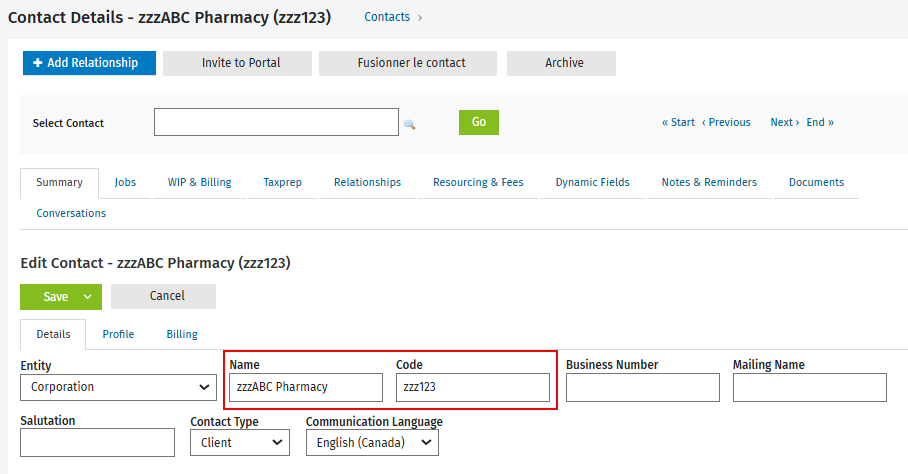Click the magnifier search icon beside Select Contact
Viewport: 908px width, 474px height.
409,124
